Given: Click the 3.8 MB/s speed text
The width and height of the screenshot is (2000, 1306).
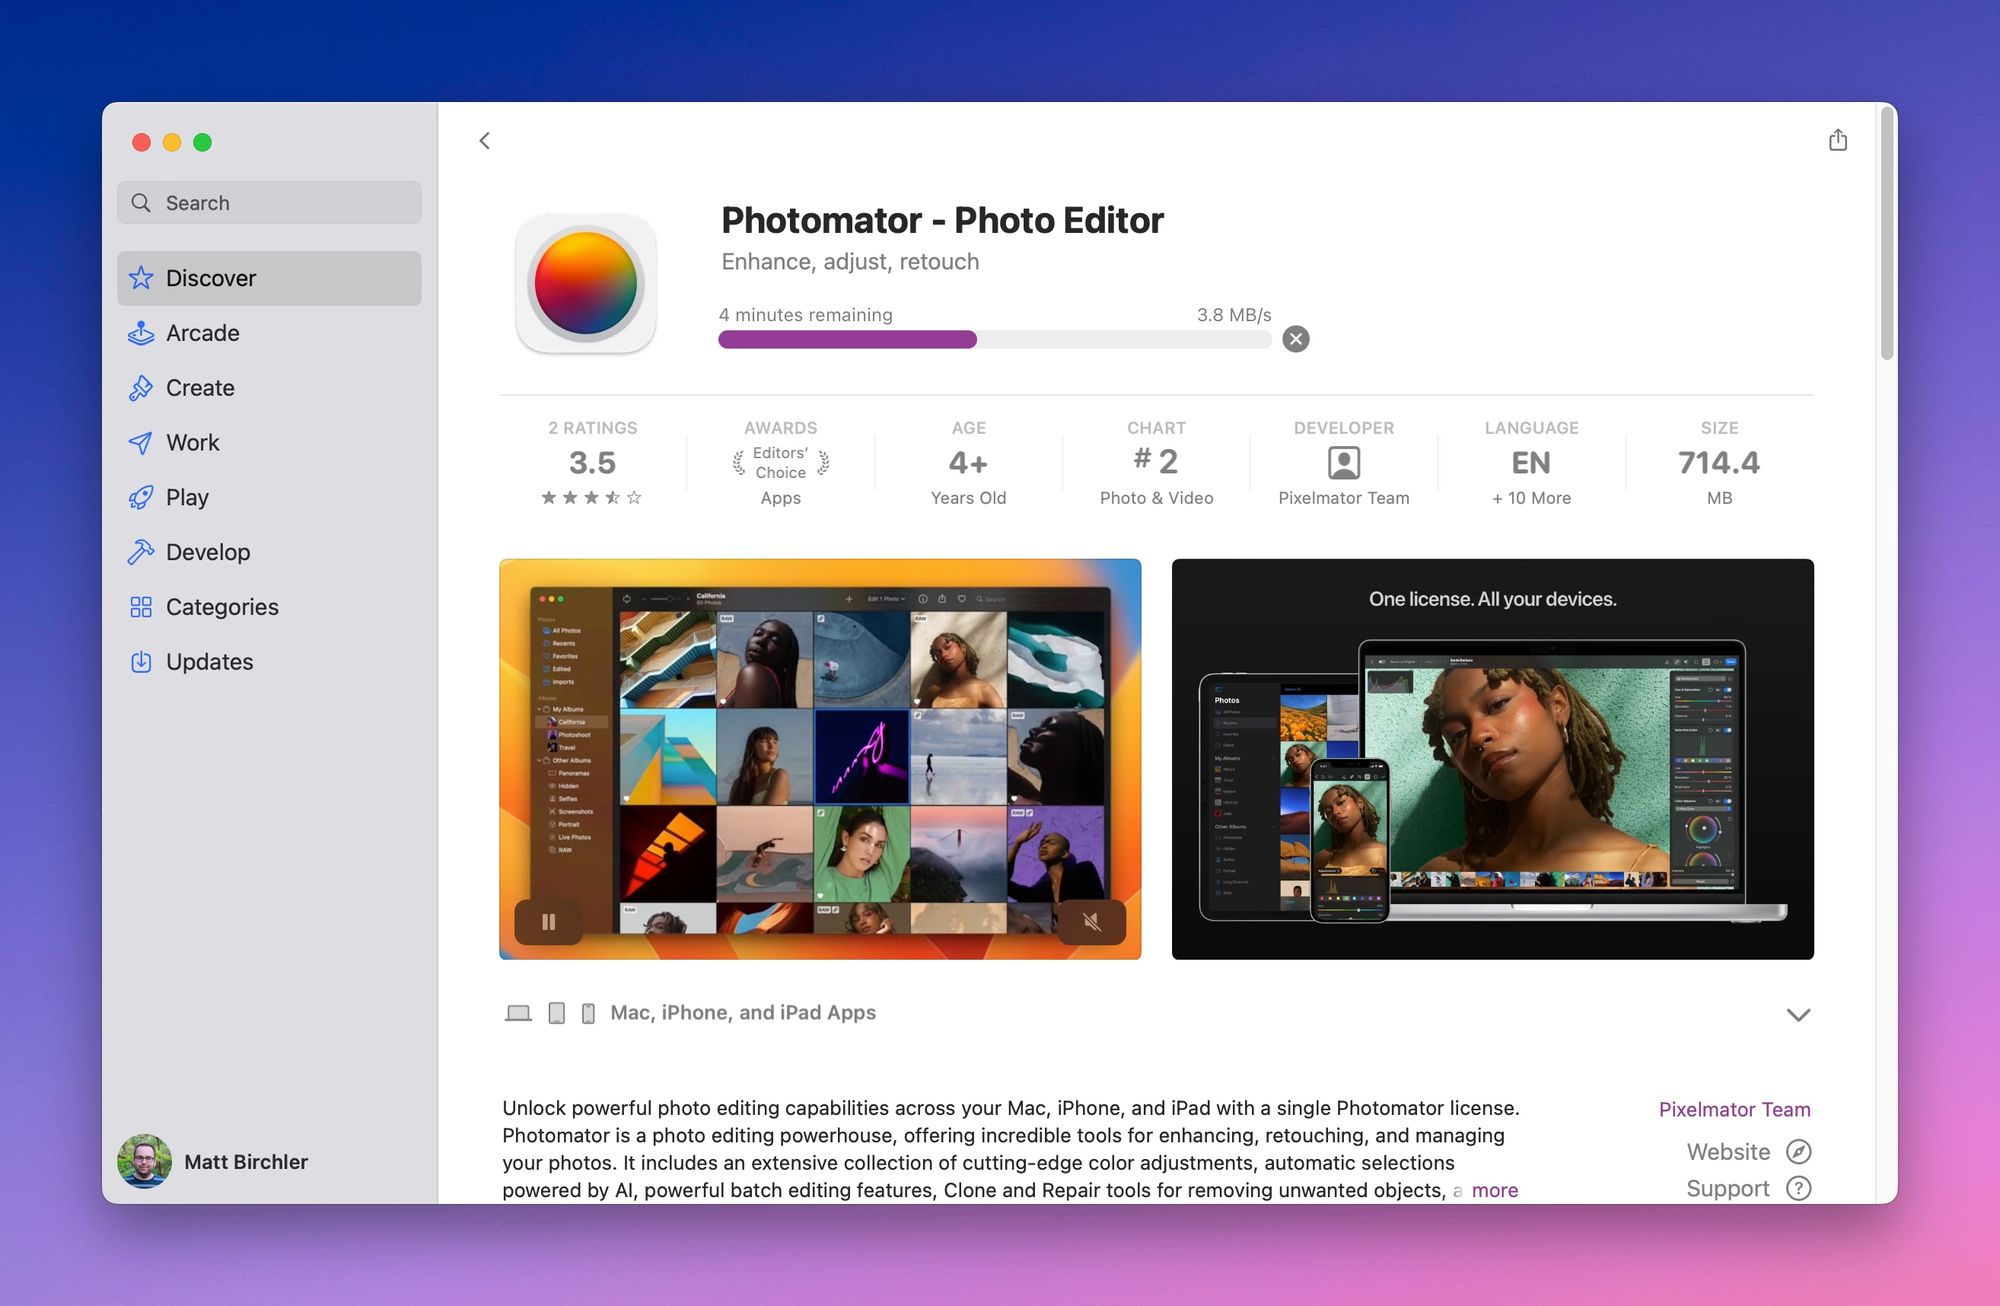Looking at the screenshot, I should pyautogui.click(x=1234, y=315).
